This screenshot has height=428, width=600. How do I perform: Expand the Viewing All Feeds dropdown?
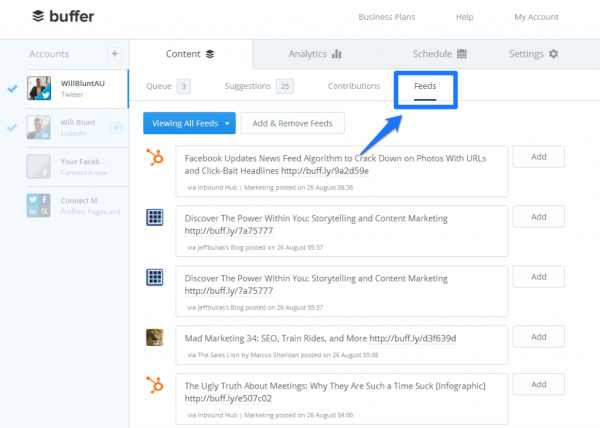189,123
